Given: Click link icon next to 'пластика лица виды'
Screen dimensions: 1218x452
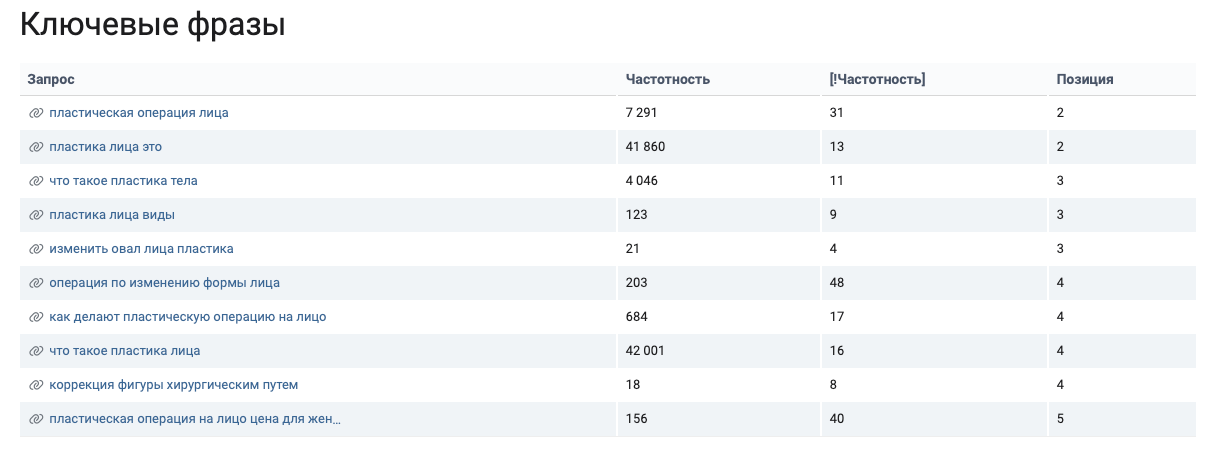Looking at the screenshot, I should 36,215.
